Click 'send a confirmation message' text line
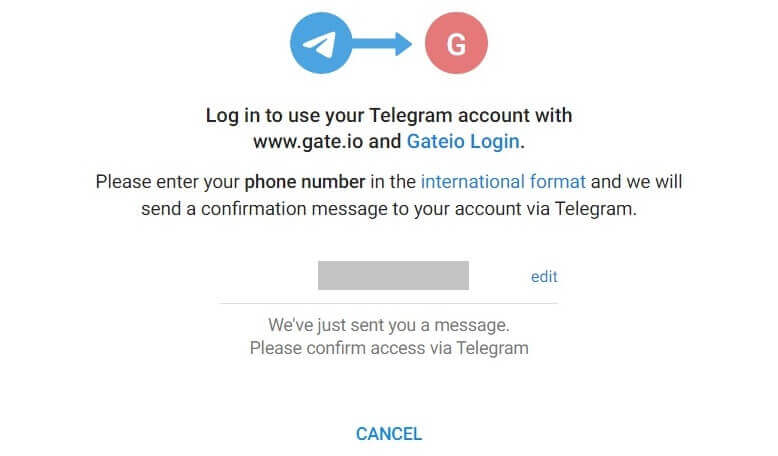The image size is (778, 456). pos(388,210)
